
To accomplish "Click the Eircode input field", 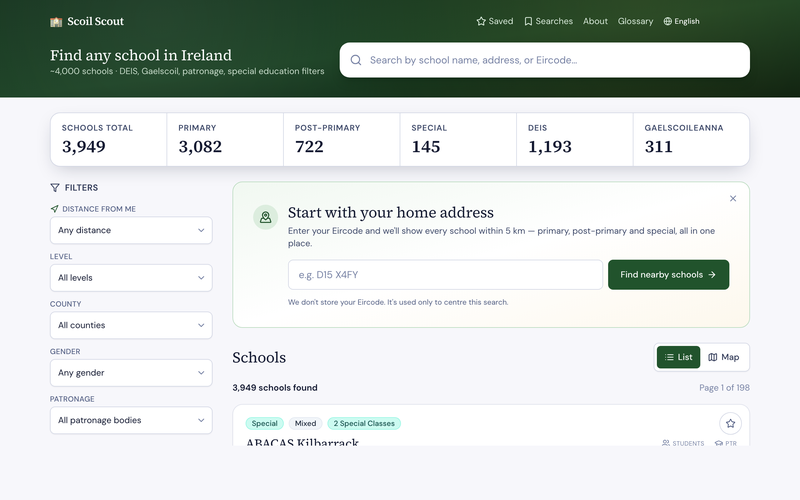I will 445,274.
